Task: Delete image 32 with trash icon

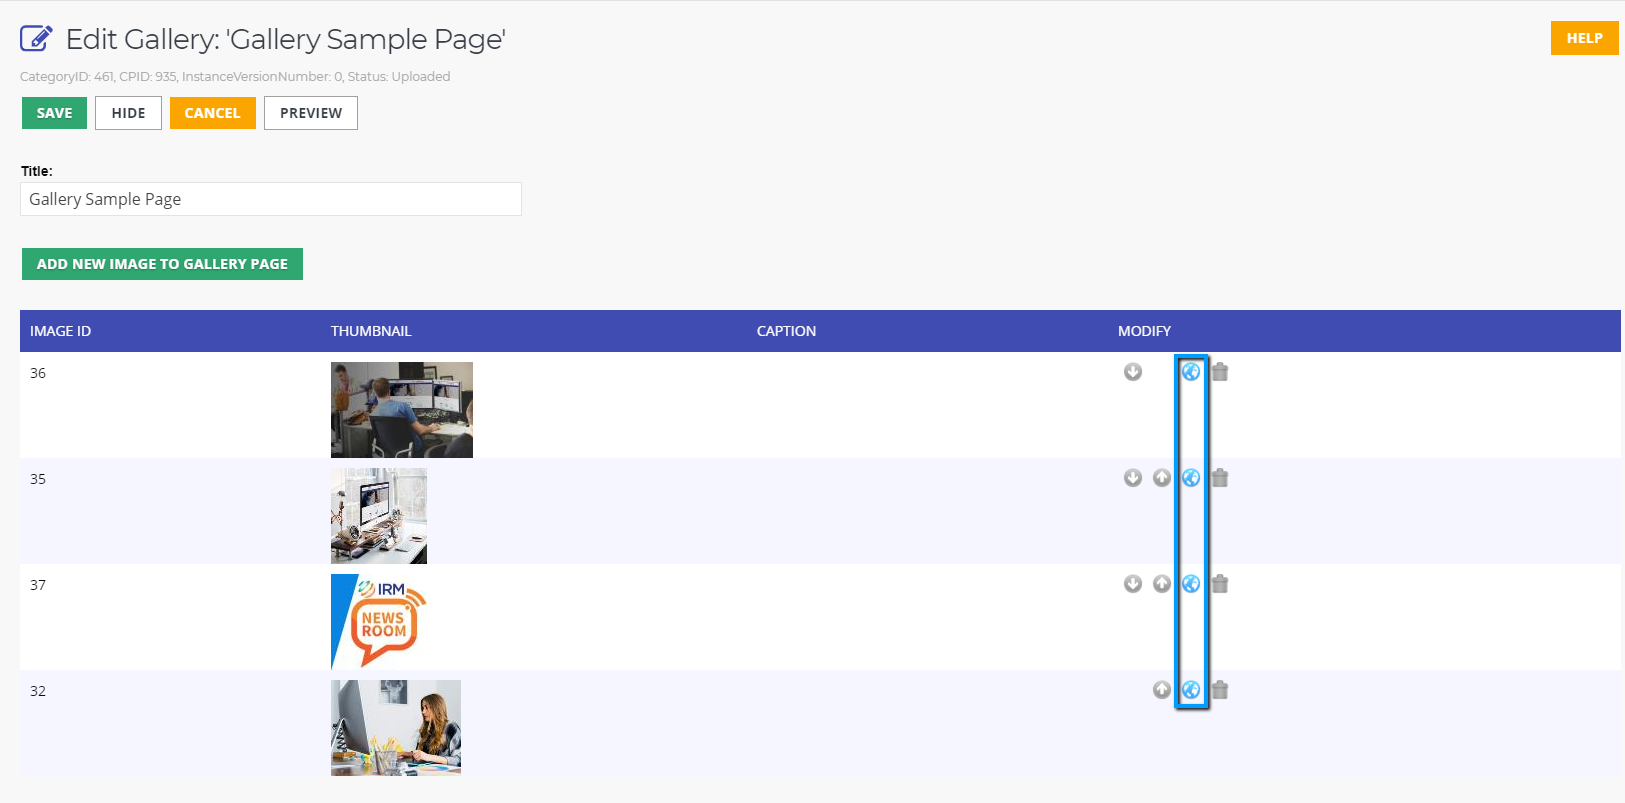Action: [1220, 690]
